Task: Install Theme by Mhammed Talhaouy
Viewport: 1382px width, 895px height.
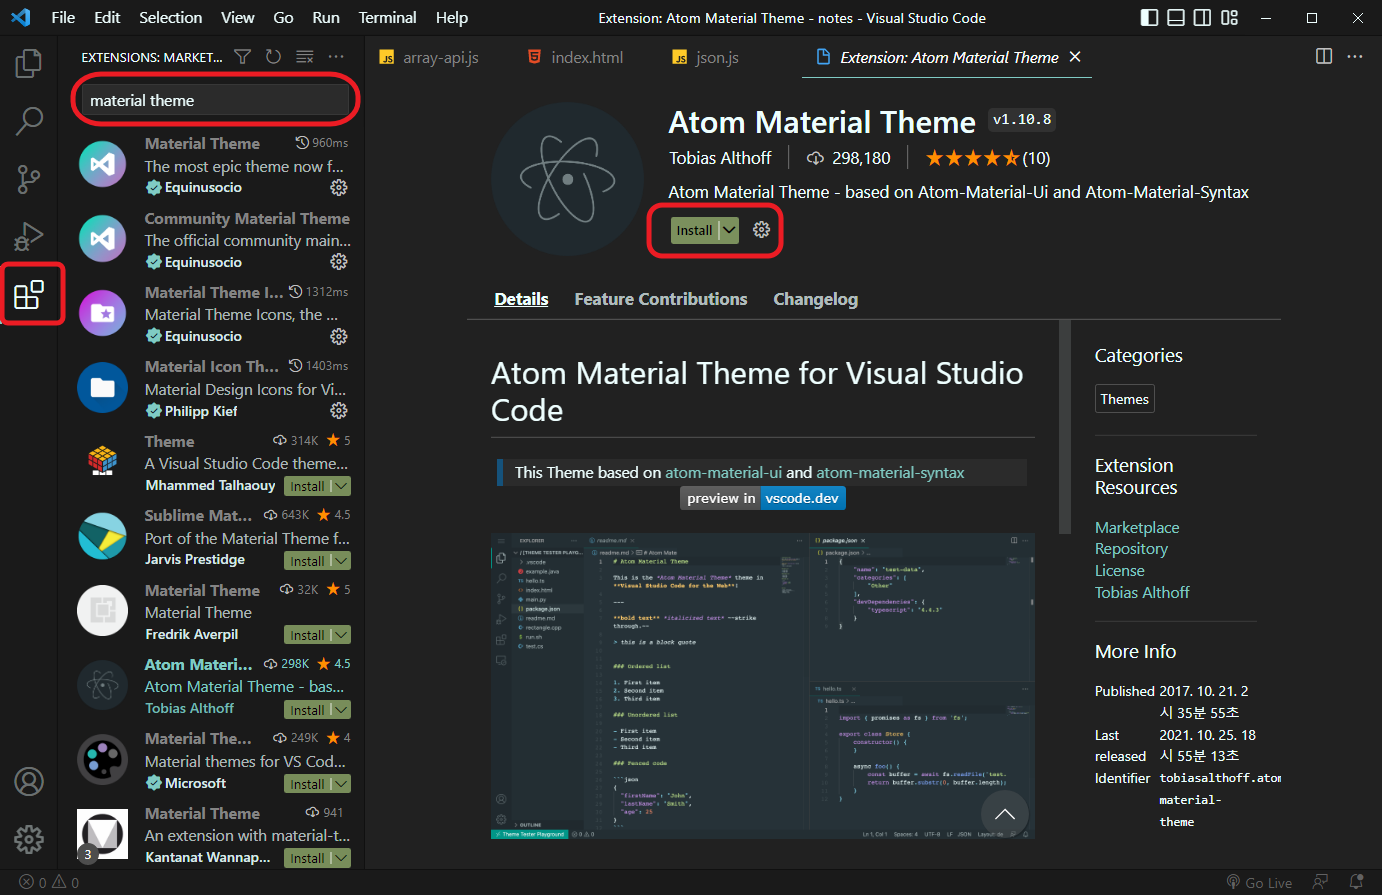Action: point(308,486)
